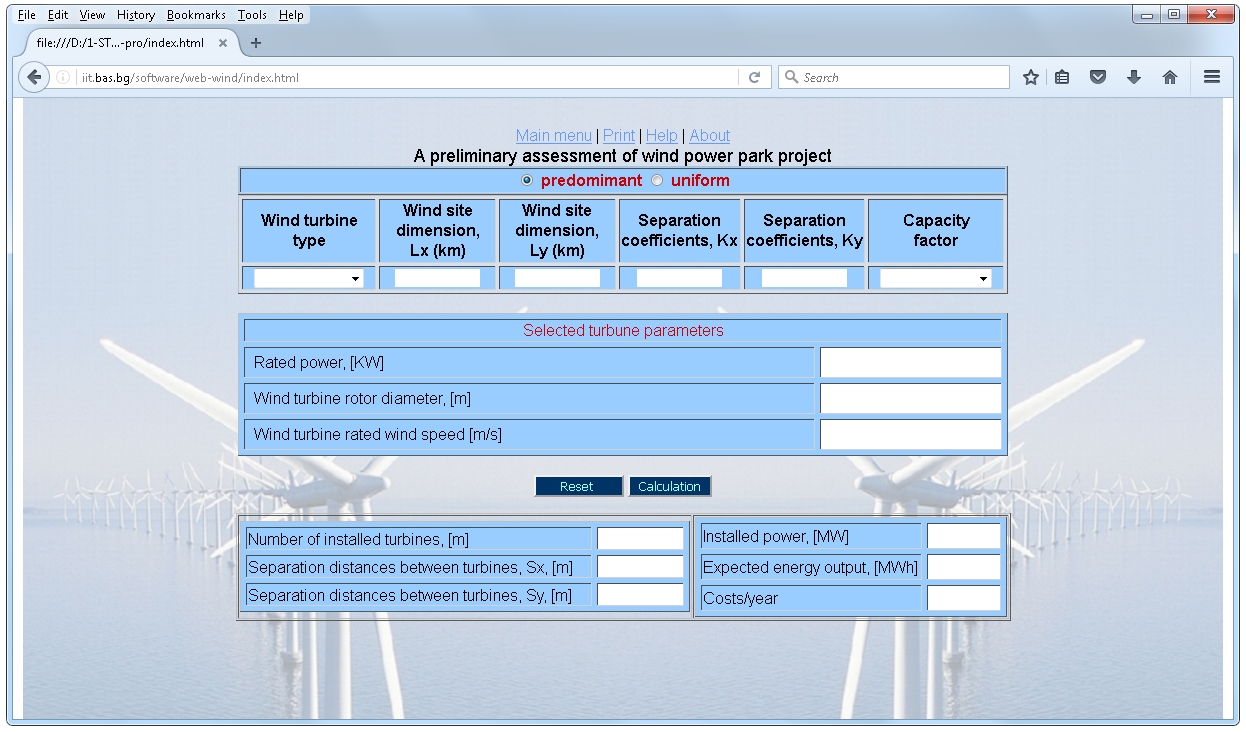
Task: Click the rated wind speed value field
Action: point(910,435)
